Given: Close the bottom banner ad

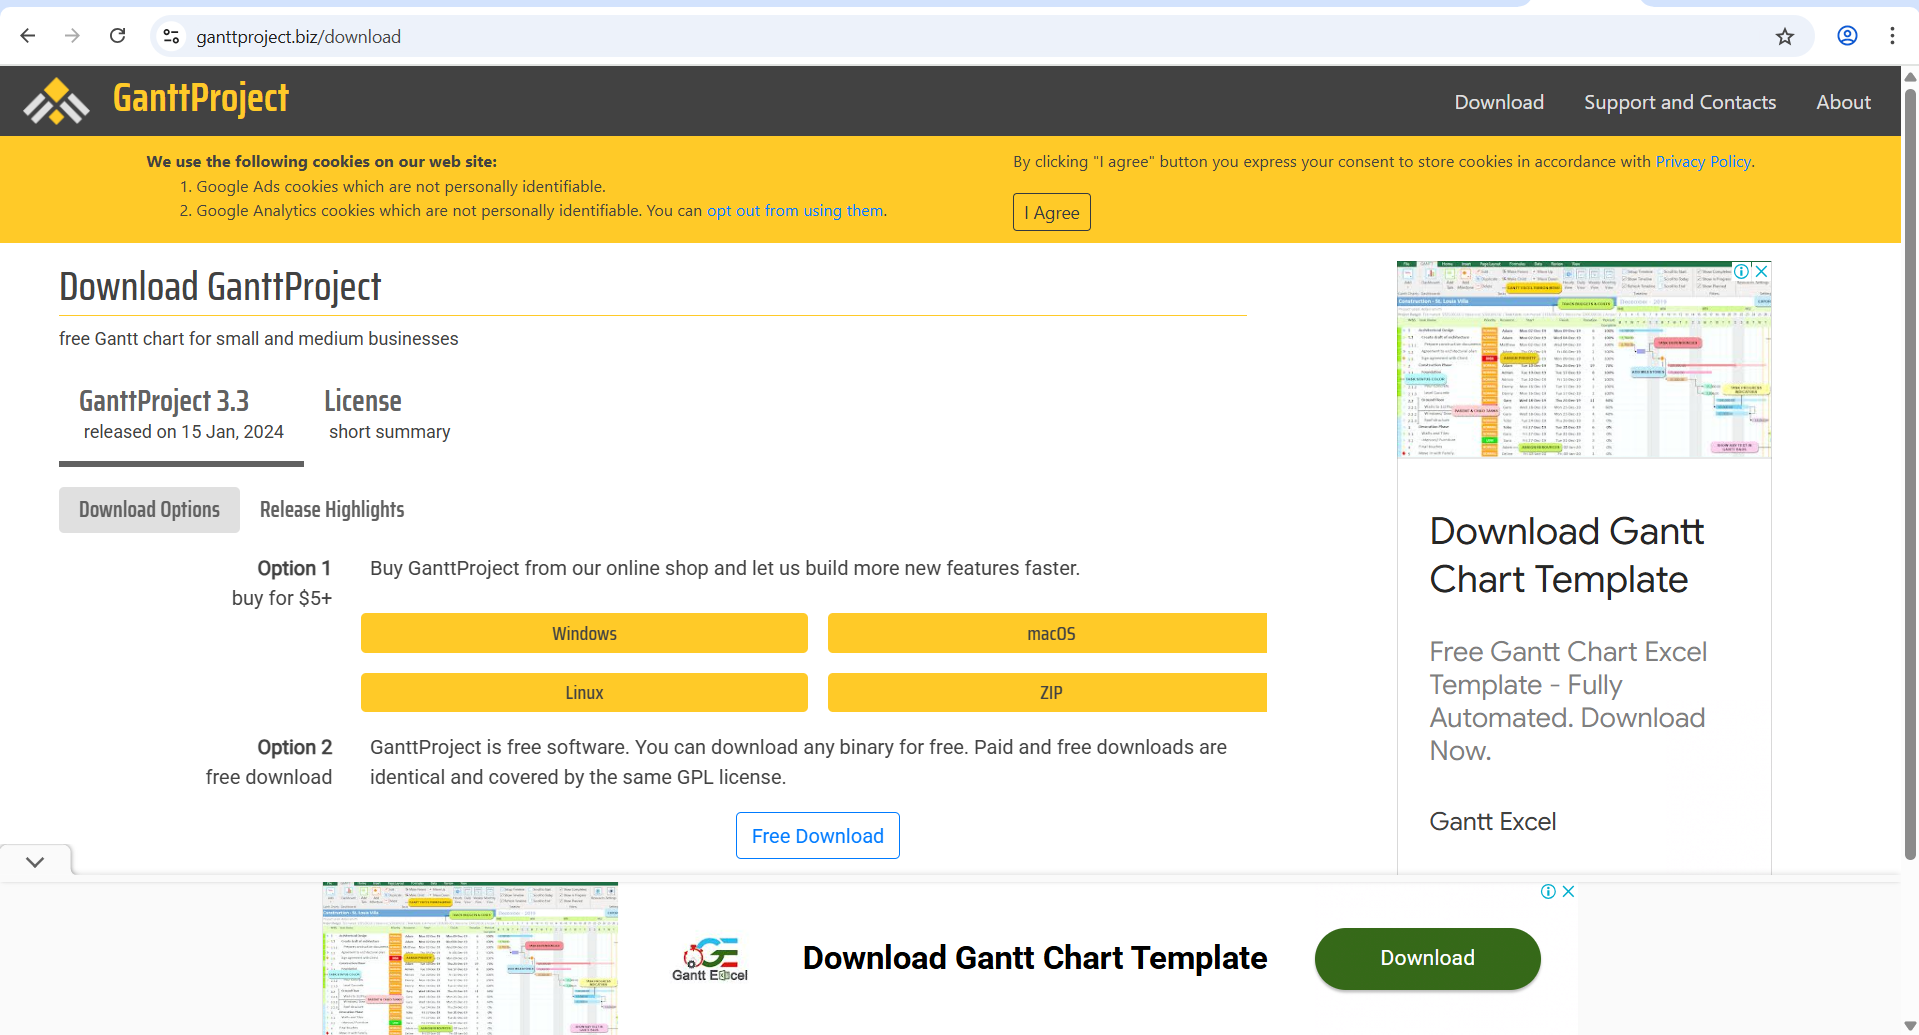Looking at the screenshot, I should (x=1568, y=891).
